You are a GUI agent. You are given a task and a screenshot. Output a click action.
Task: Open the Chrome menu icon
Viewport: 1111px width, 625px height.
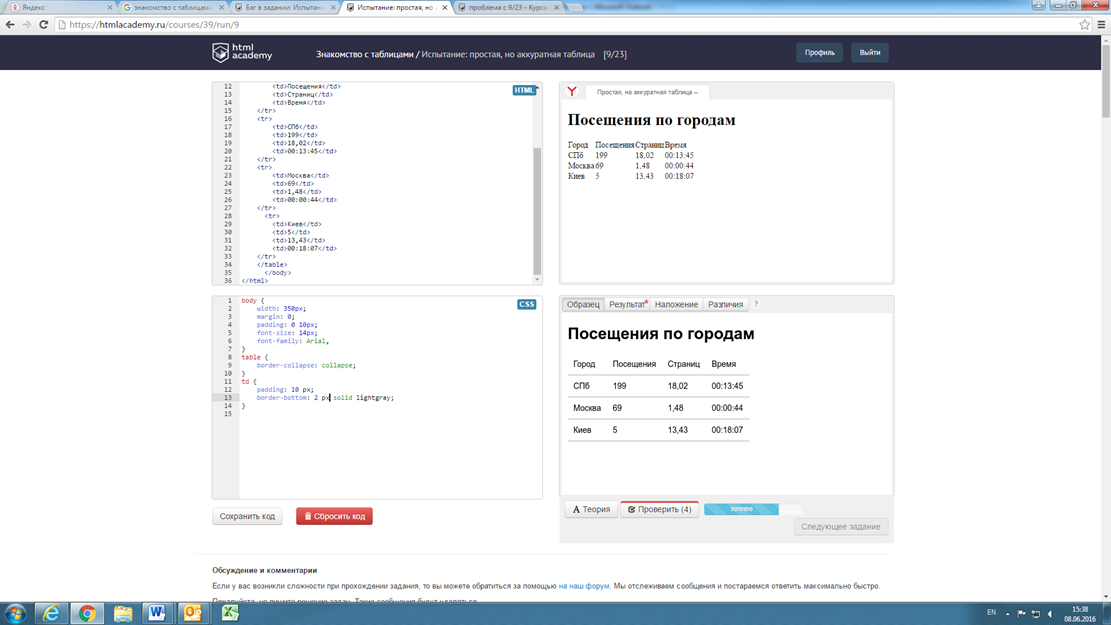coord(1101,25)
